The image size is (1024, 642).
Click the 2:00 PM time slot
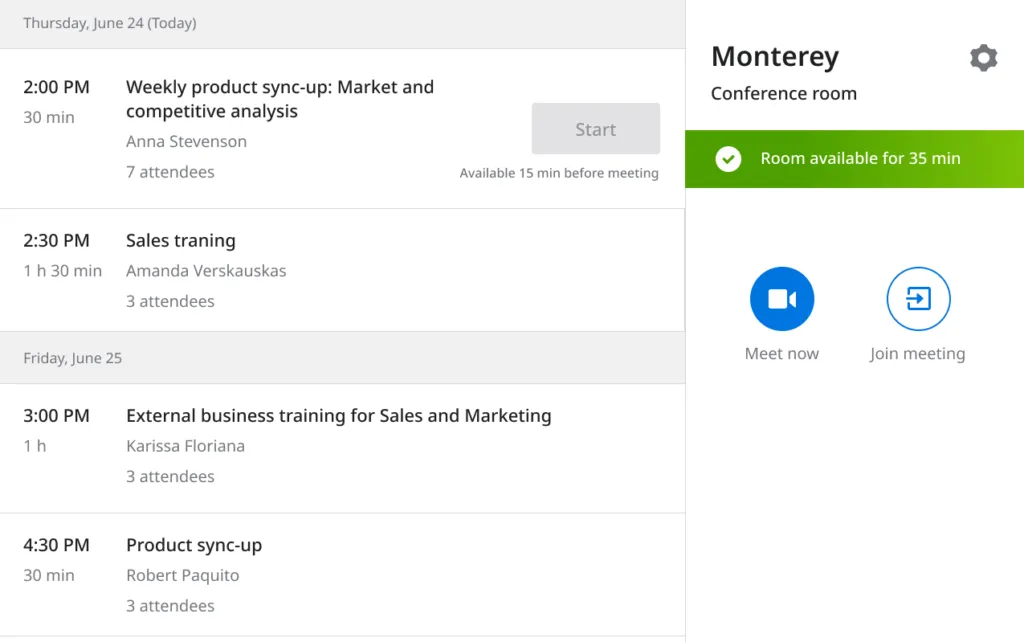[x=56, y=87]
